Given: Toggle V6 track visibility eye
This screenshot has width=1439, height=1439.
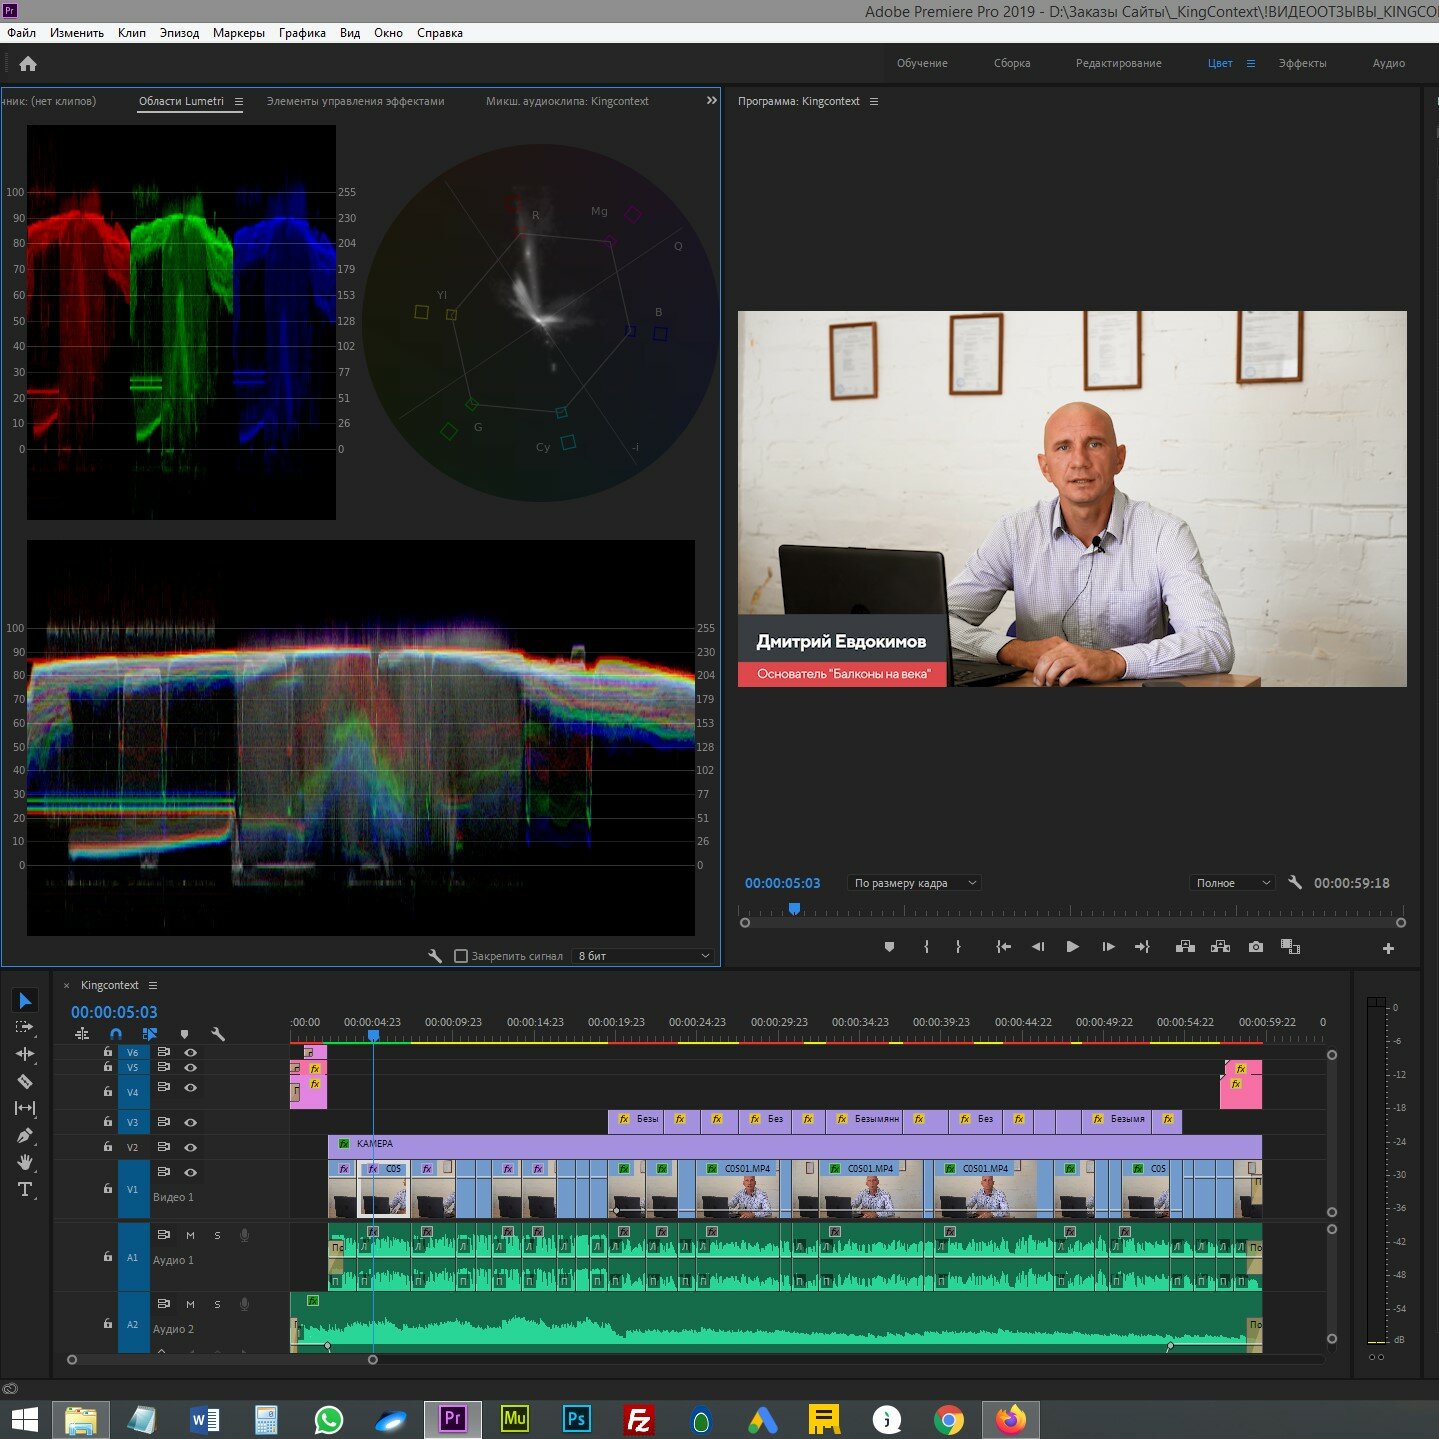Looking at the screenshot, I should pos(190,1052).
